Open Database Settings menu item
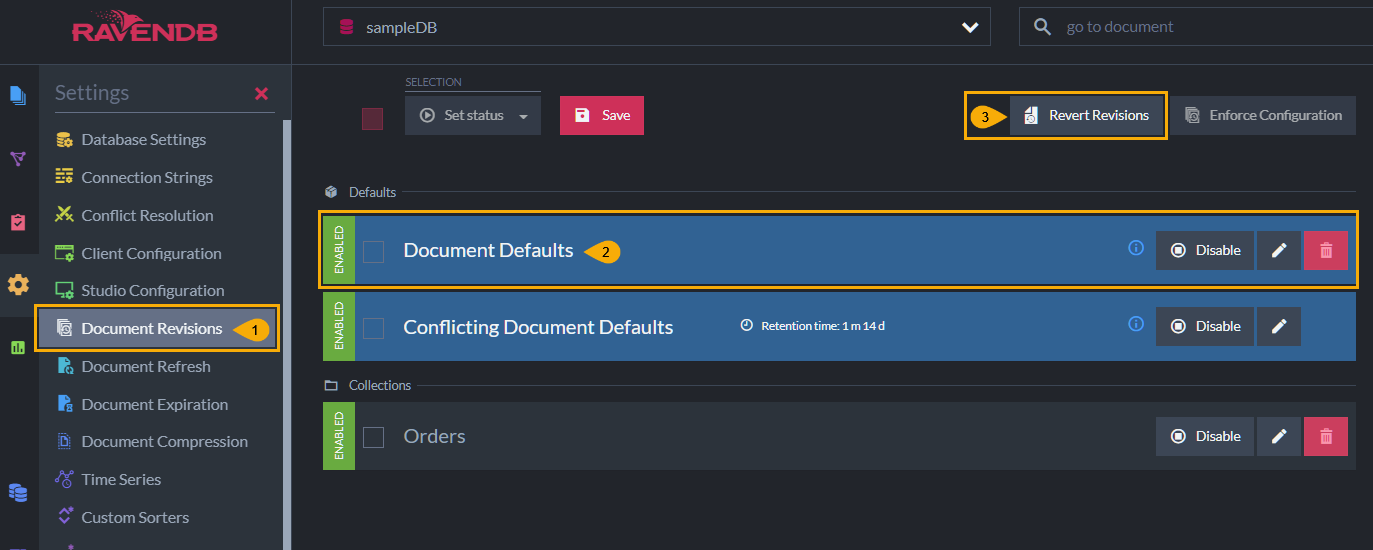The image size is (1373, 550). (144, 139)
